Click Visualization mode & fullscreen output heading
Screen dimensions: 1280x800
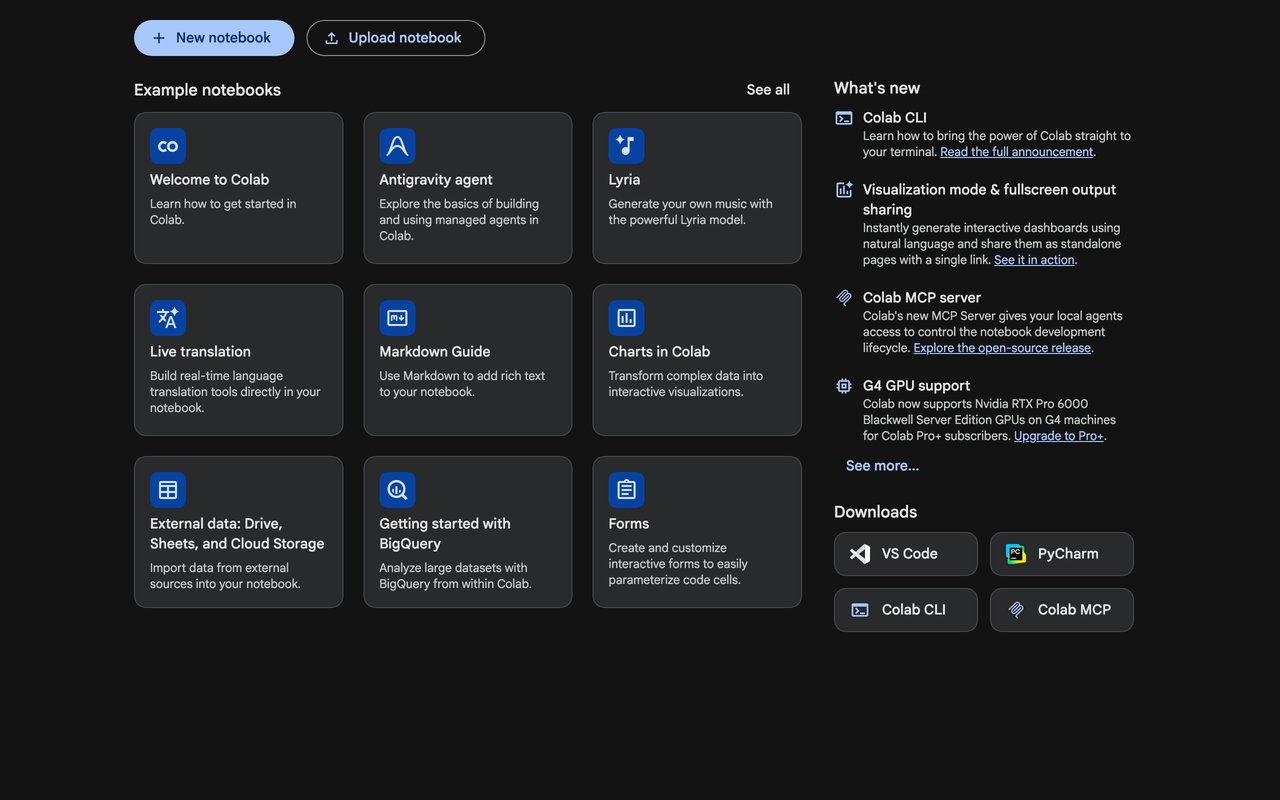coord(989,200)
